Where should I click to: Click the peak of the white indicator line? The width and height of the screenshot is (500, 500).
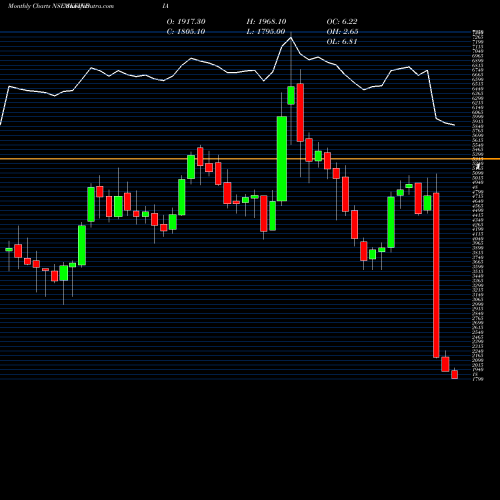(x=291, y=37)
